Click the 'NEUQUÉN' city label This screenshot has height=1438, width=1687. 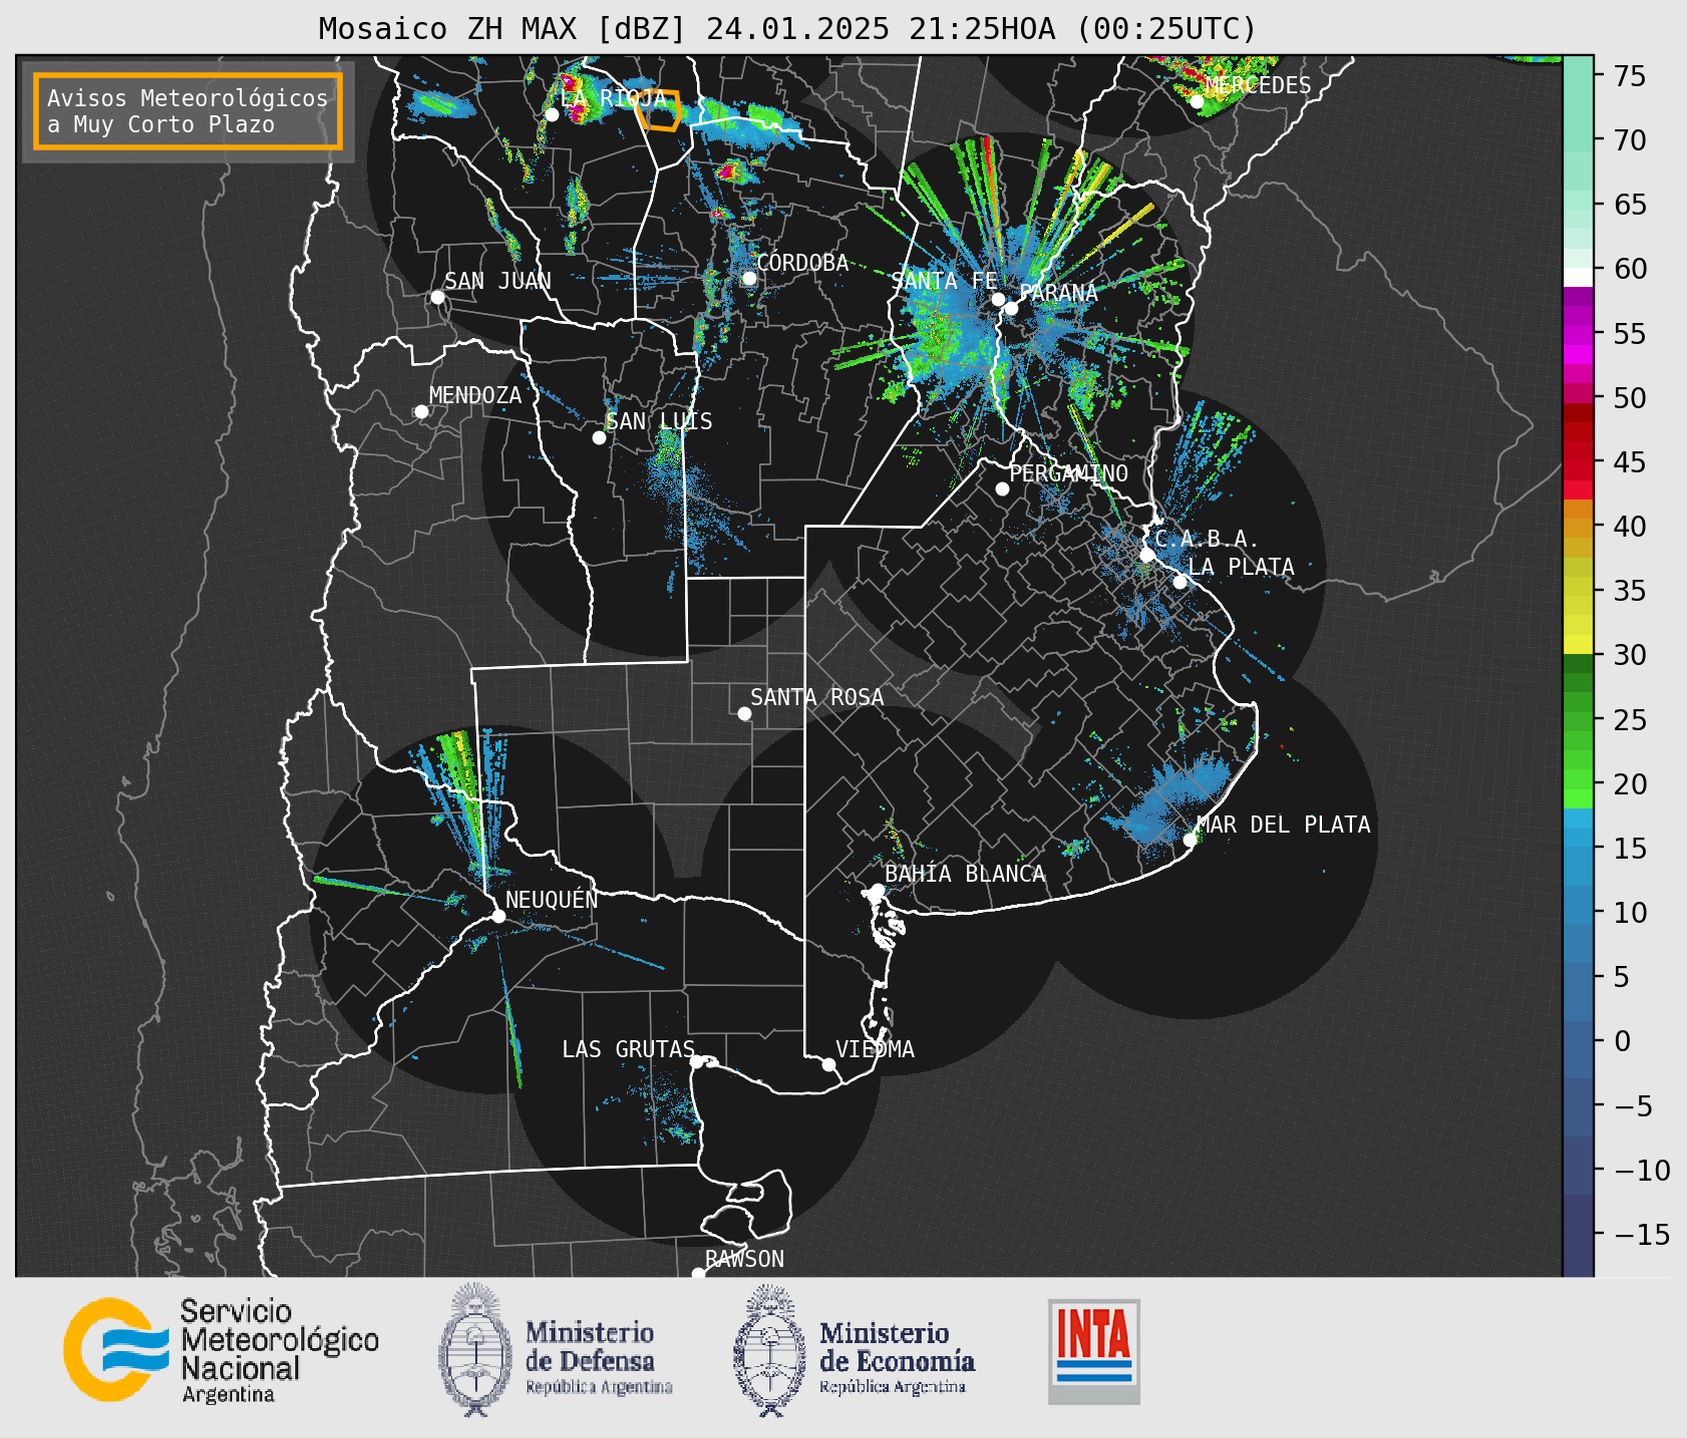pos(552,900)
